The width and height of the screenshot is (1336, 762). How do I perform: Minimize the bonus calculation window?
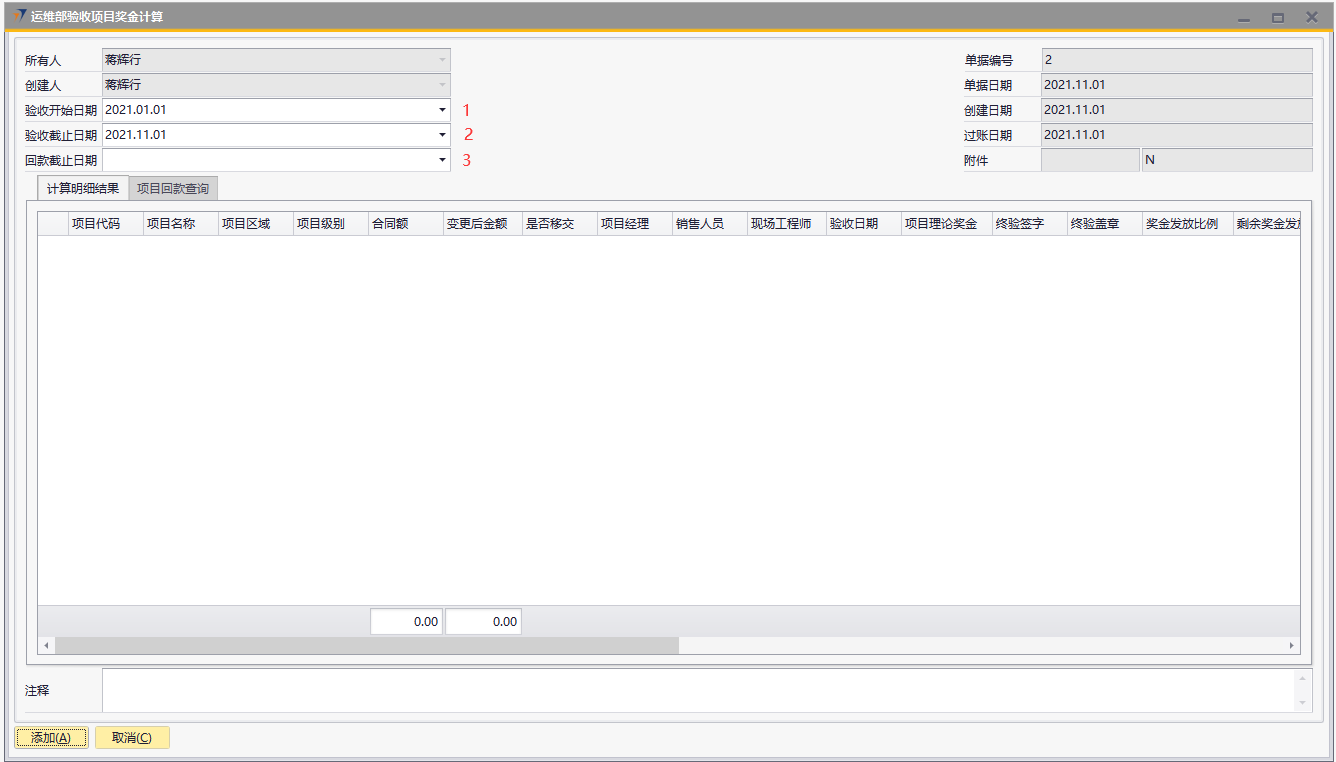coord(1244,17)
